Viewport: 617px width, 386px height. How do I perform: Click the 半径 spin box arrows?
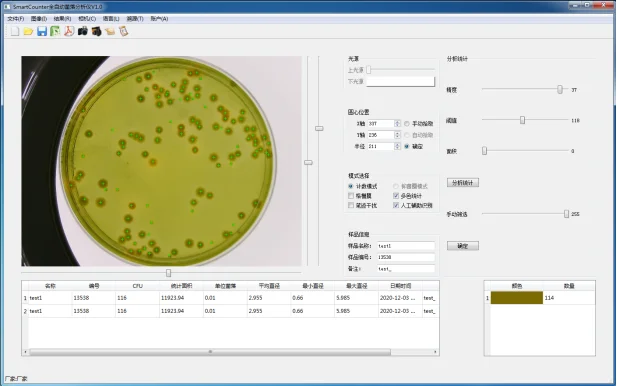397,146
